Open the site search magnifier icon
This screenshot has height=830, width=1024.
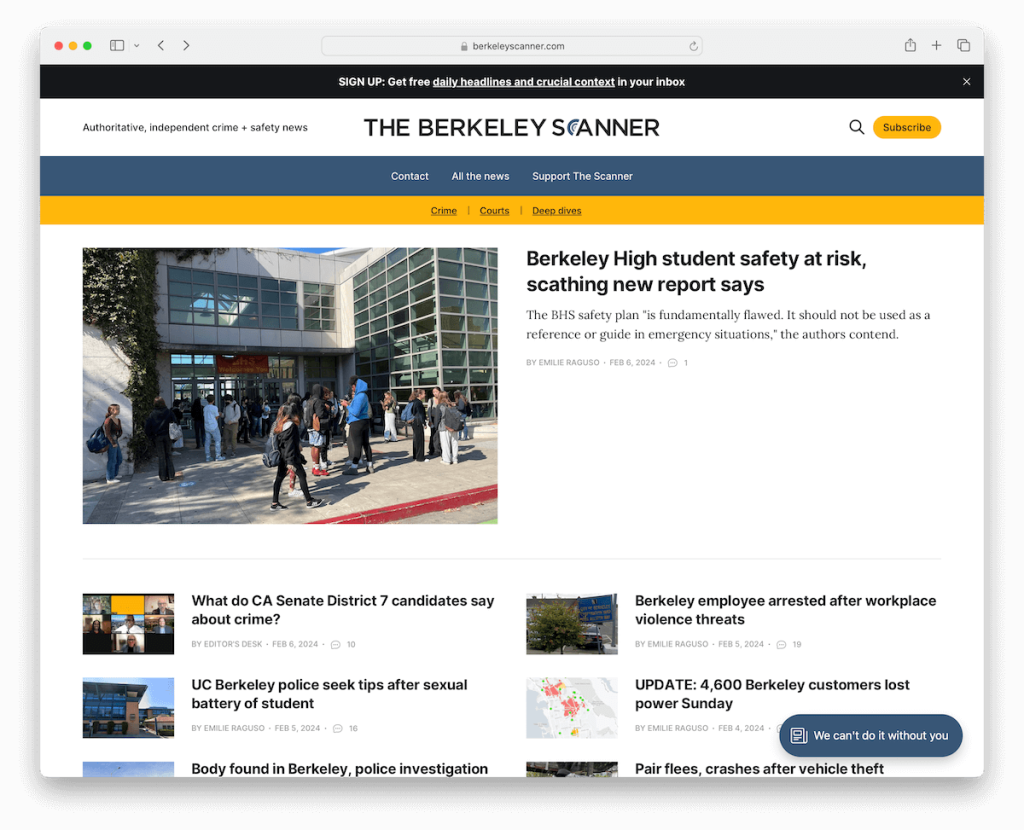pyautogui.click(x=856, y=127)
